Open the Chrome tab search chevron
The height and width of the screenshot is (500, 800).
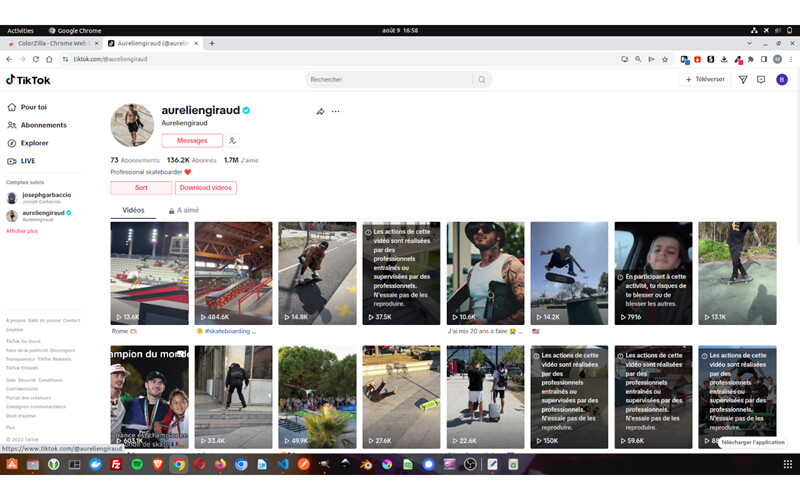tap(749, 43)
